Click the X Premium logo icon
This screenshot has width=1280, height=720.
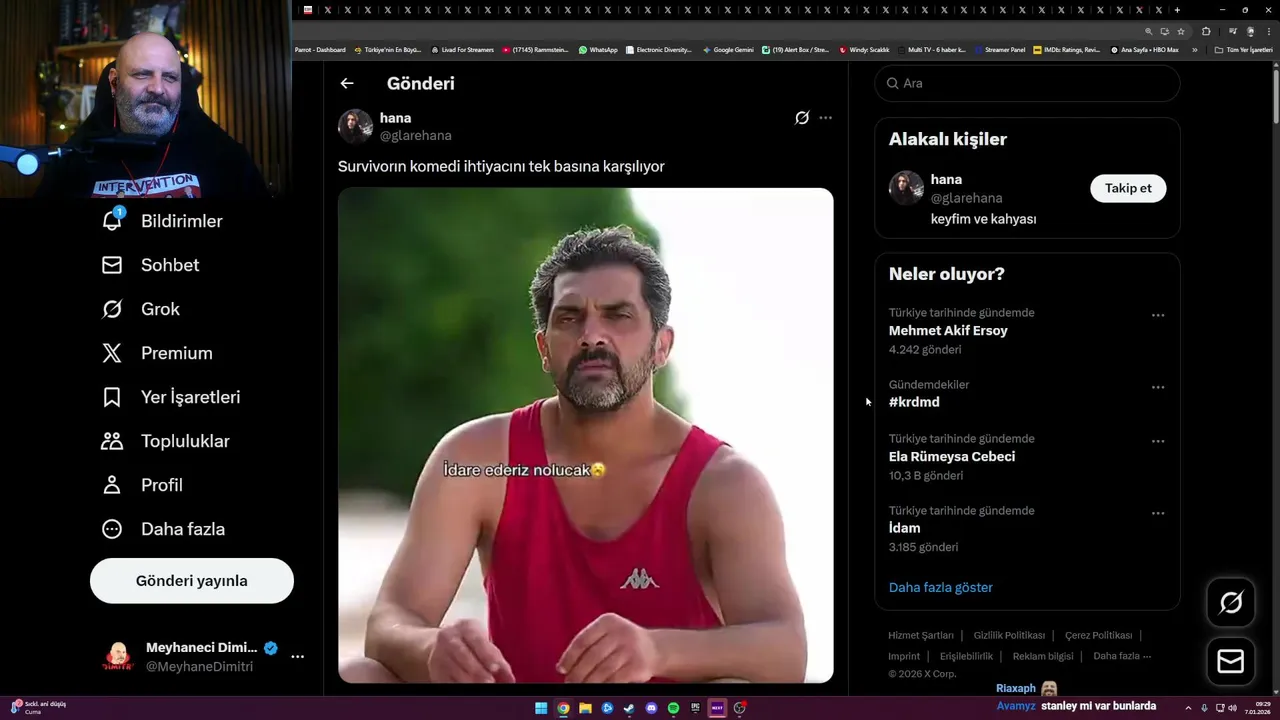(112, 353)
